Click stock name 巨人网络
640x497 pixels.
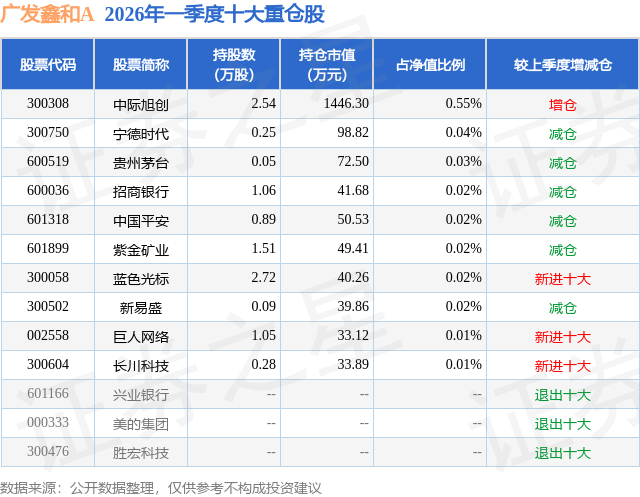coord(141,337)
